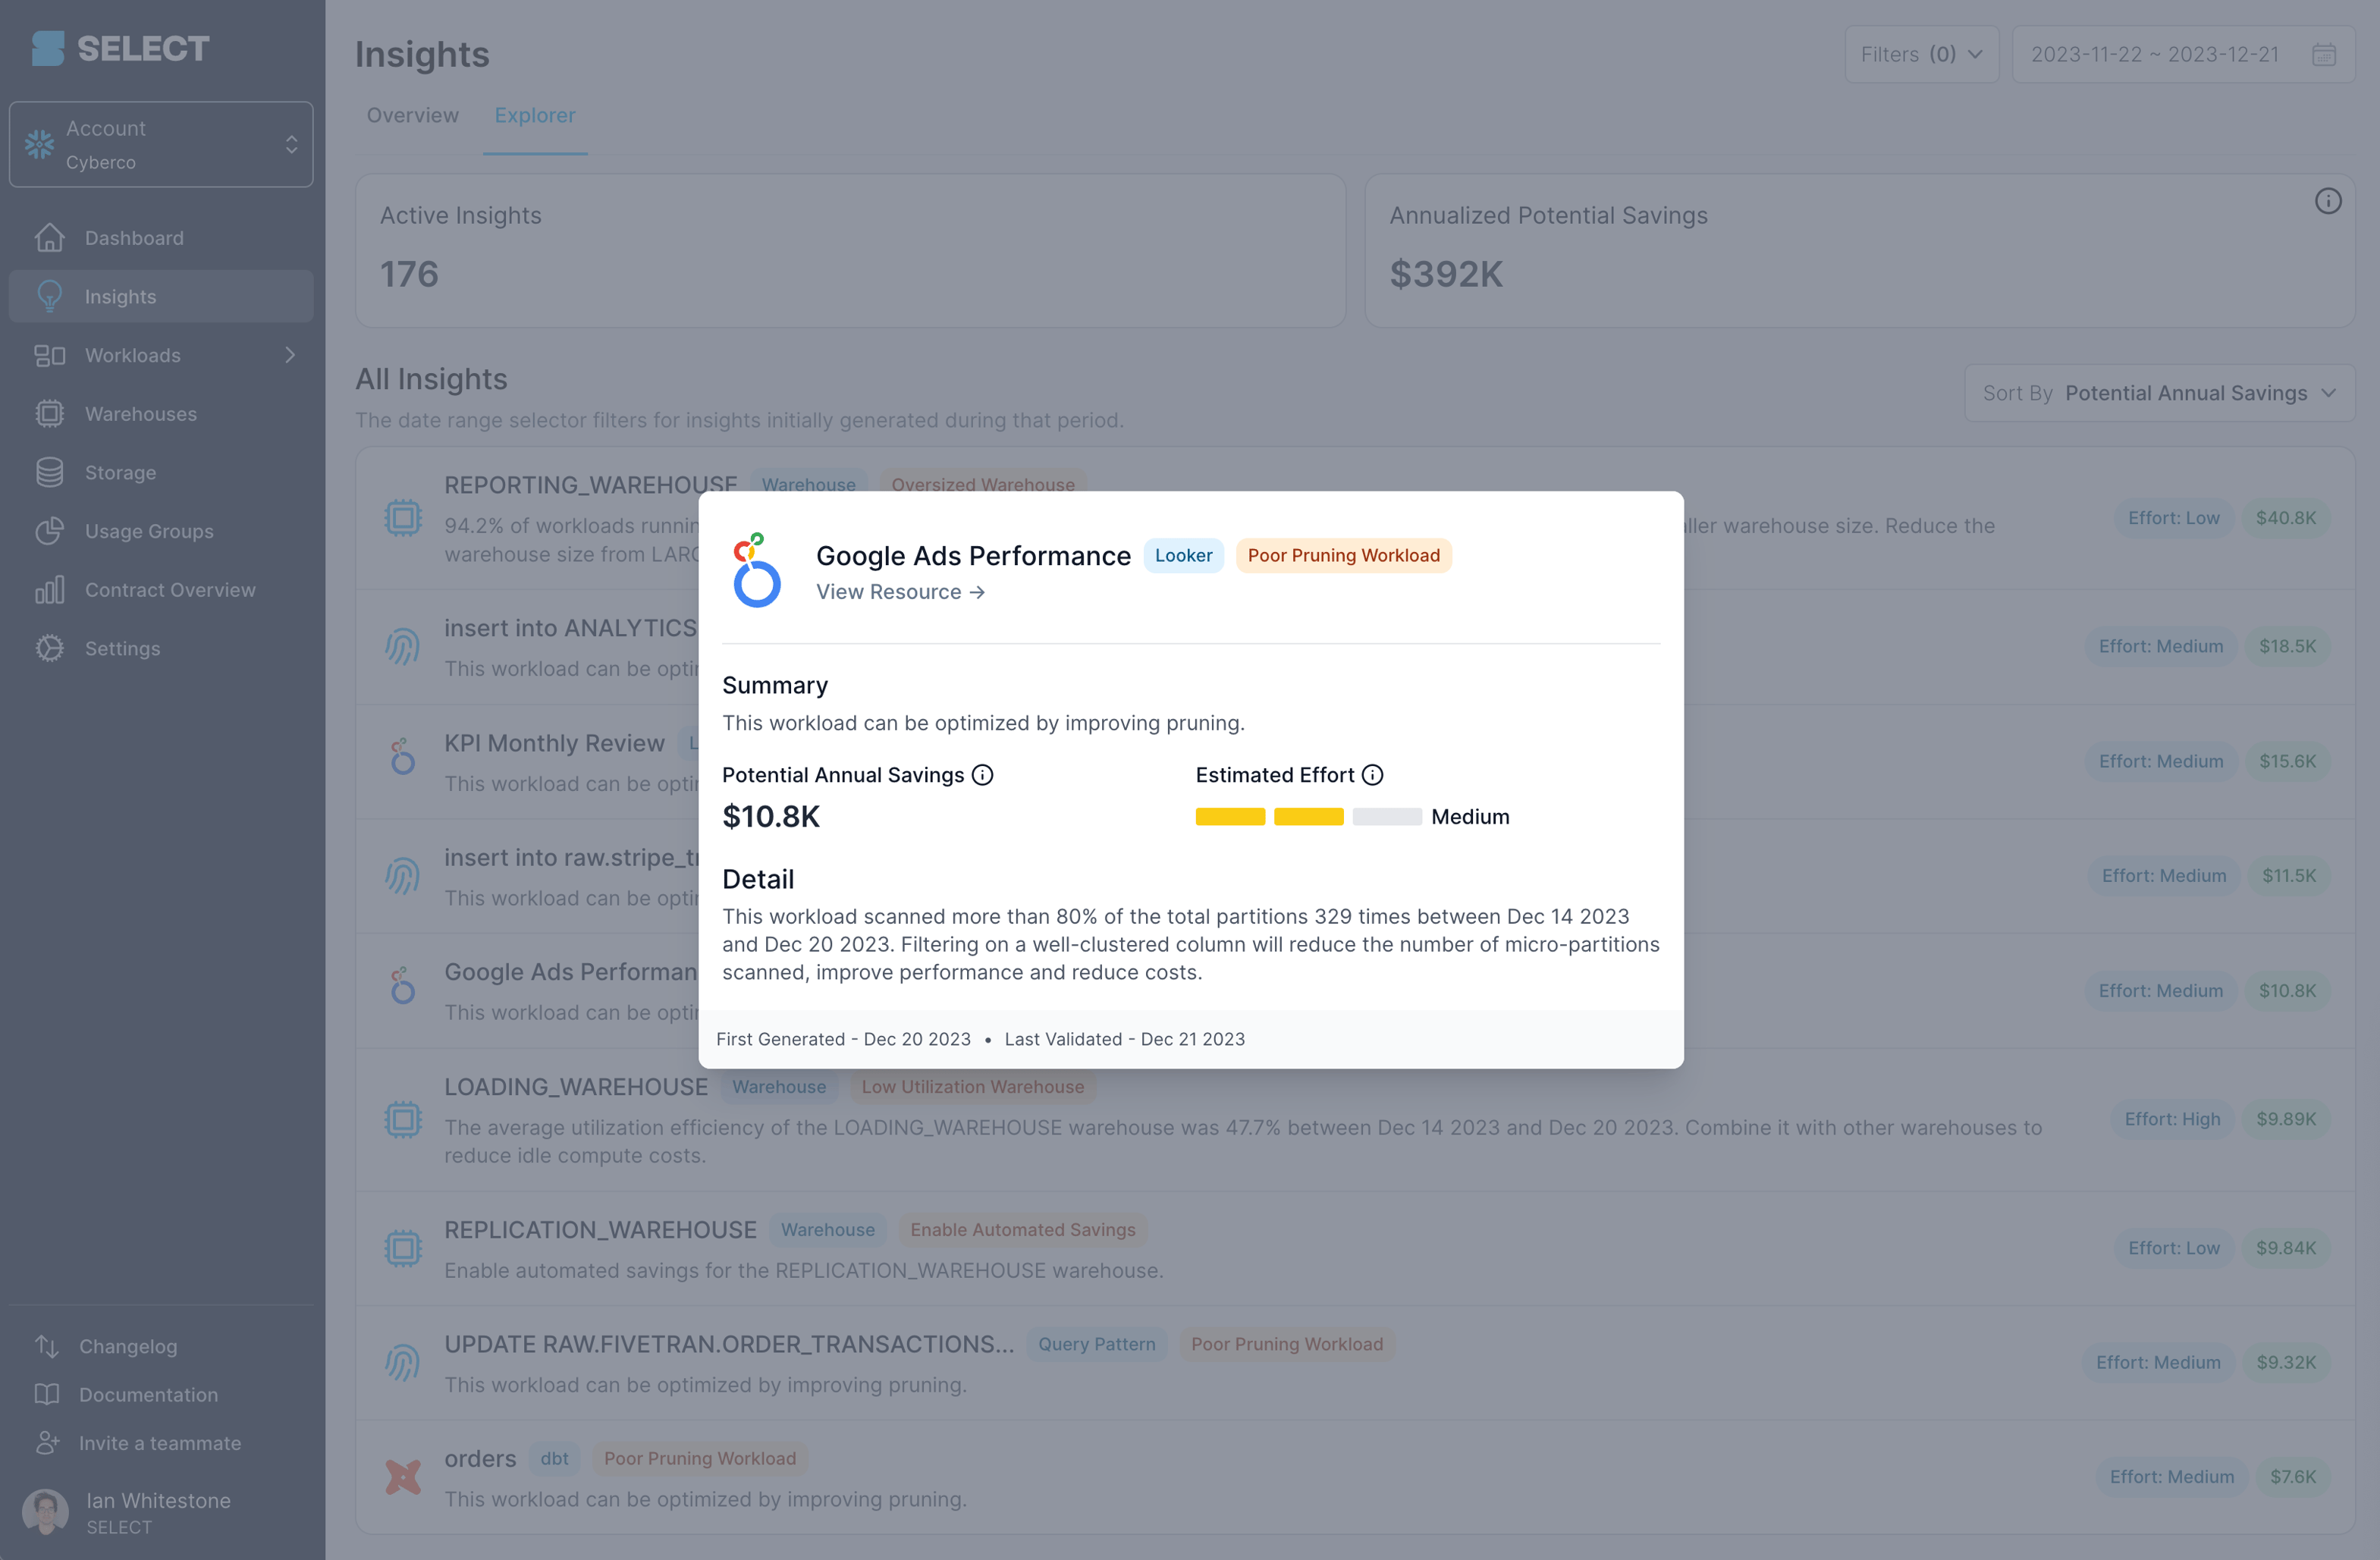Click the $10.8K savings value in dialog
The height and width of the screenshot is (1560, 2380).
(771, 816)
